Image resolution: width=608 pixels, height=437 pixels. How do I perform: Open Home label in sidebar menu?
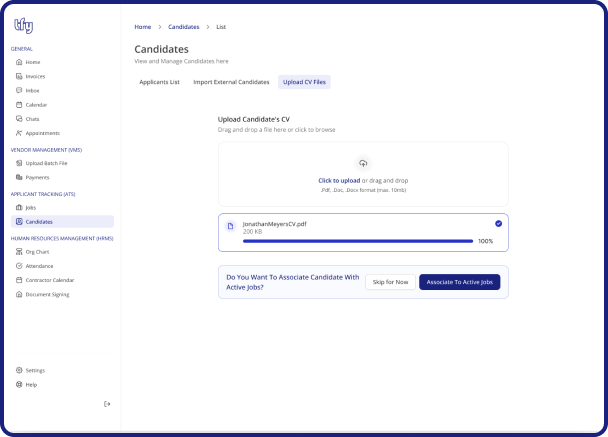(x=33, y=62)
